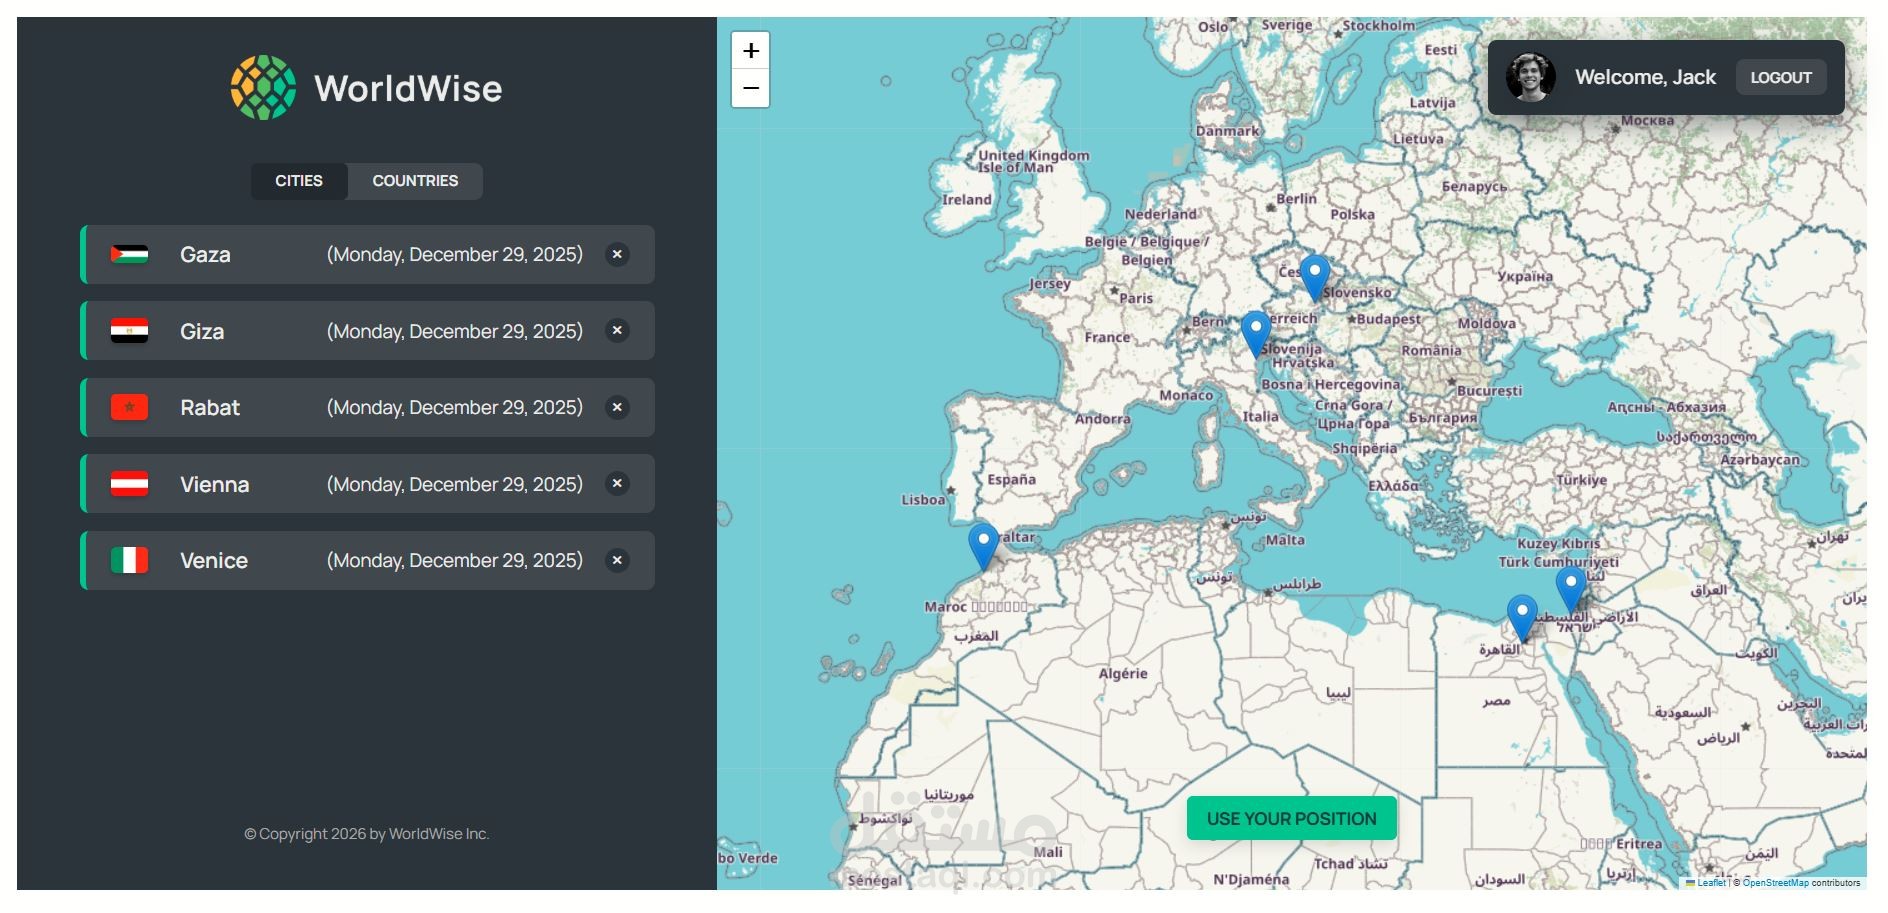Viewport: 1888px width, 913px height.
Task: Click the WorldWise title text
Action: pos(408,88)
